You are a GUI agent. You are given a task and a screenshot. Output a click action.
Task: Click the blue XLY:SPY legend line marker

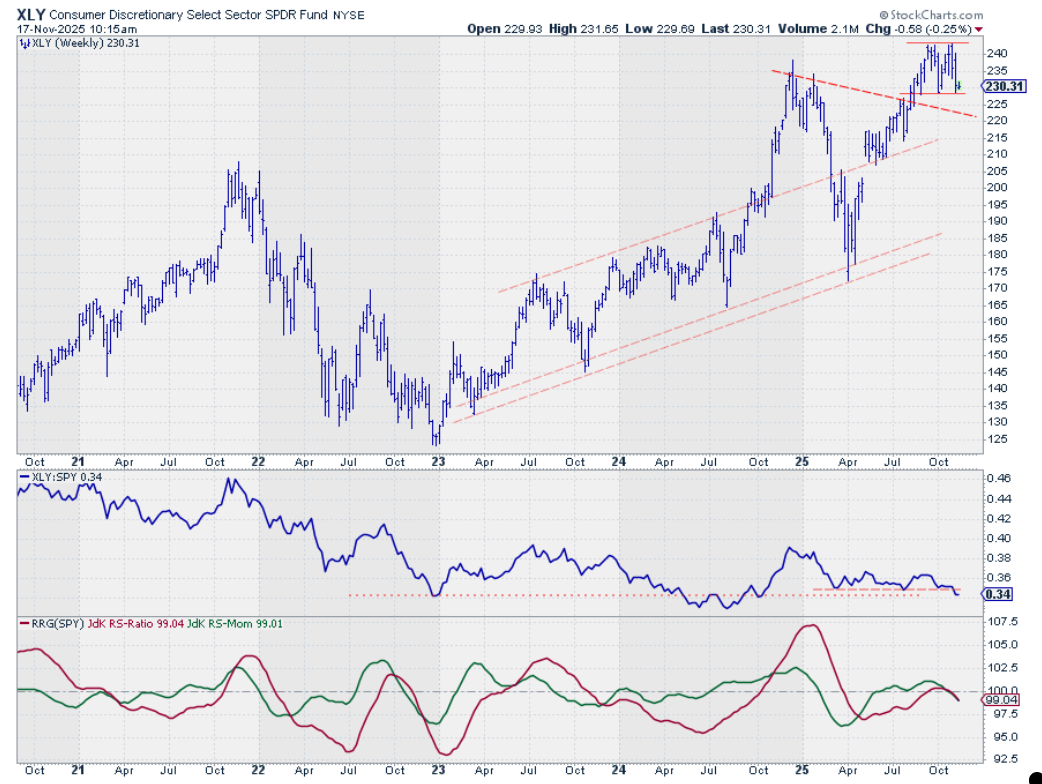[26, 477]
